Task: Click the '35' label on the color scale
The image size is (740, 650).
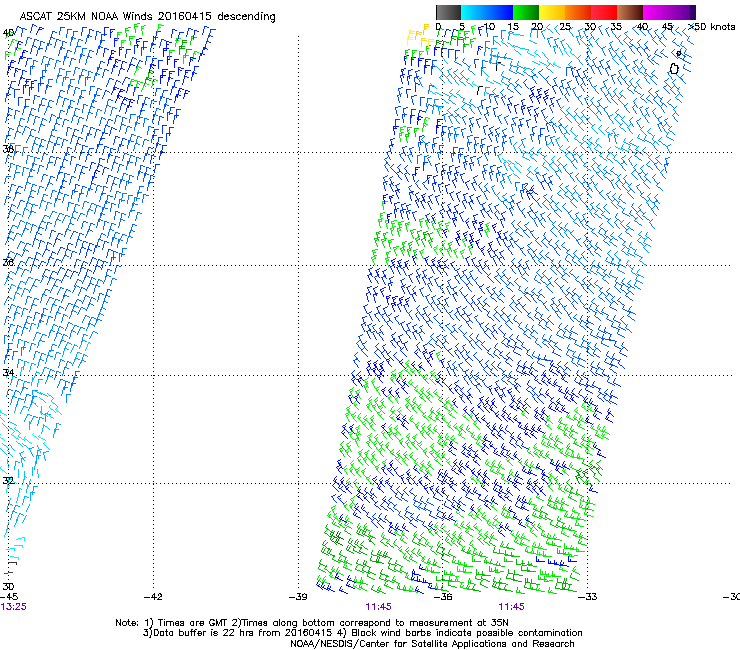Action: click(616, 27)
